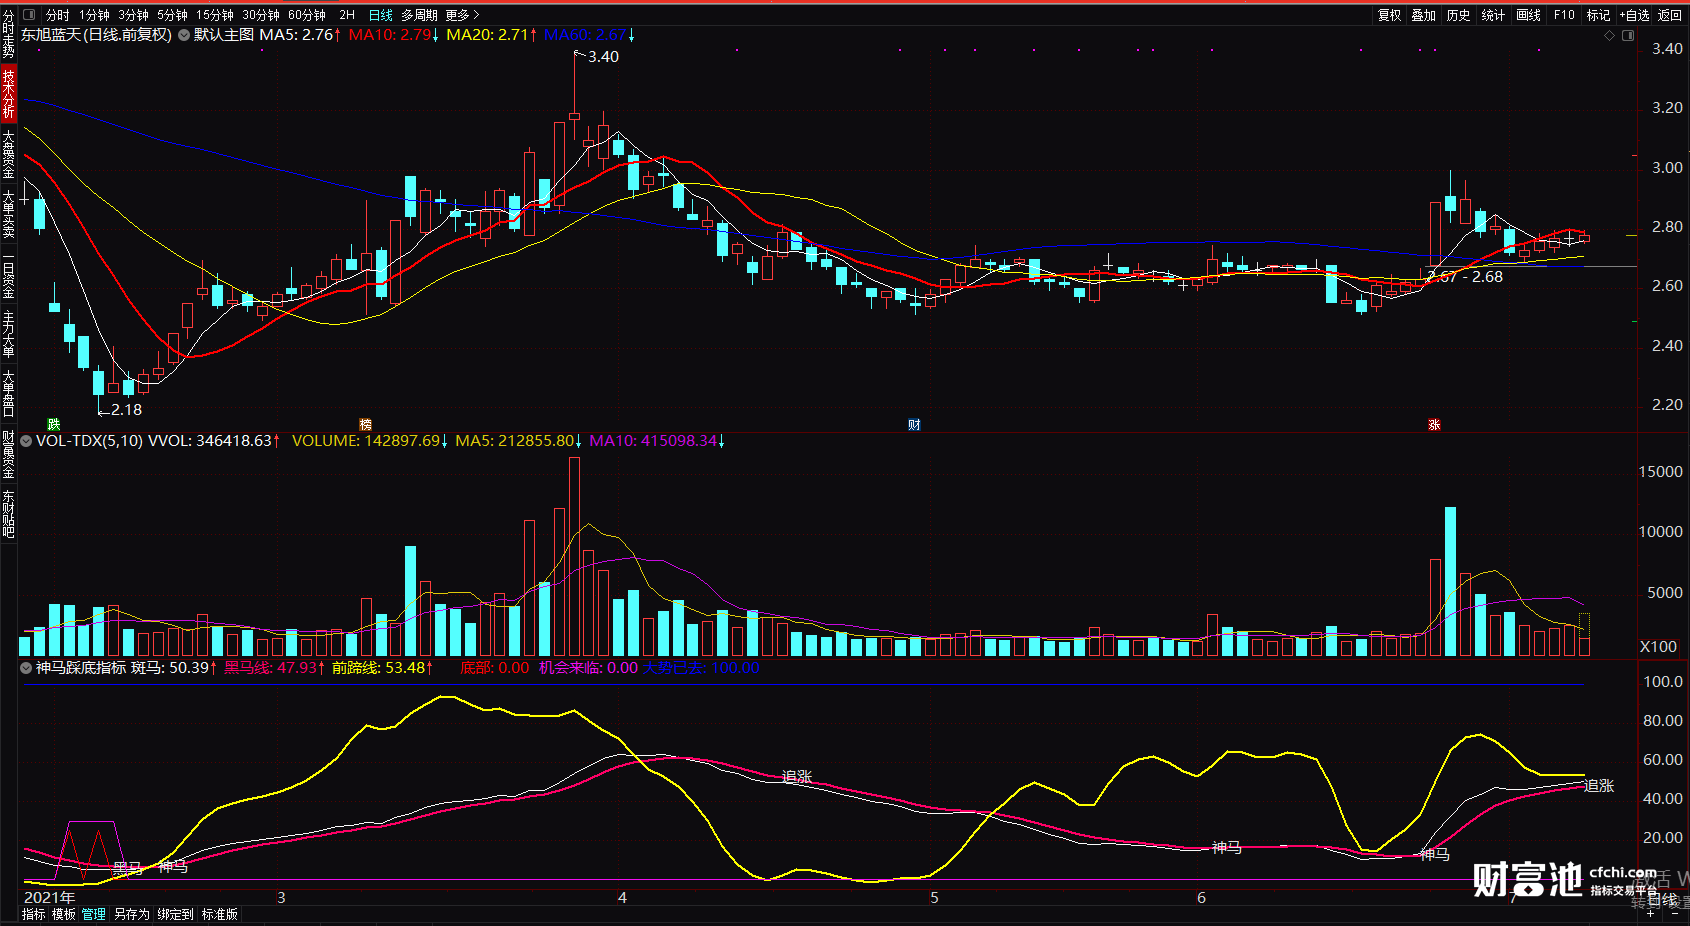This screenshot has height=926, width=1690.
Task: Click the 标记 mark button
Action: tap(1598, 15)
